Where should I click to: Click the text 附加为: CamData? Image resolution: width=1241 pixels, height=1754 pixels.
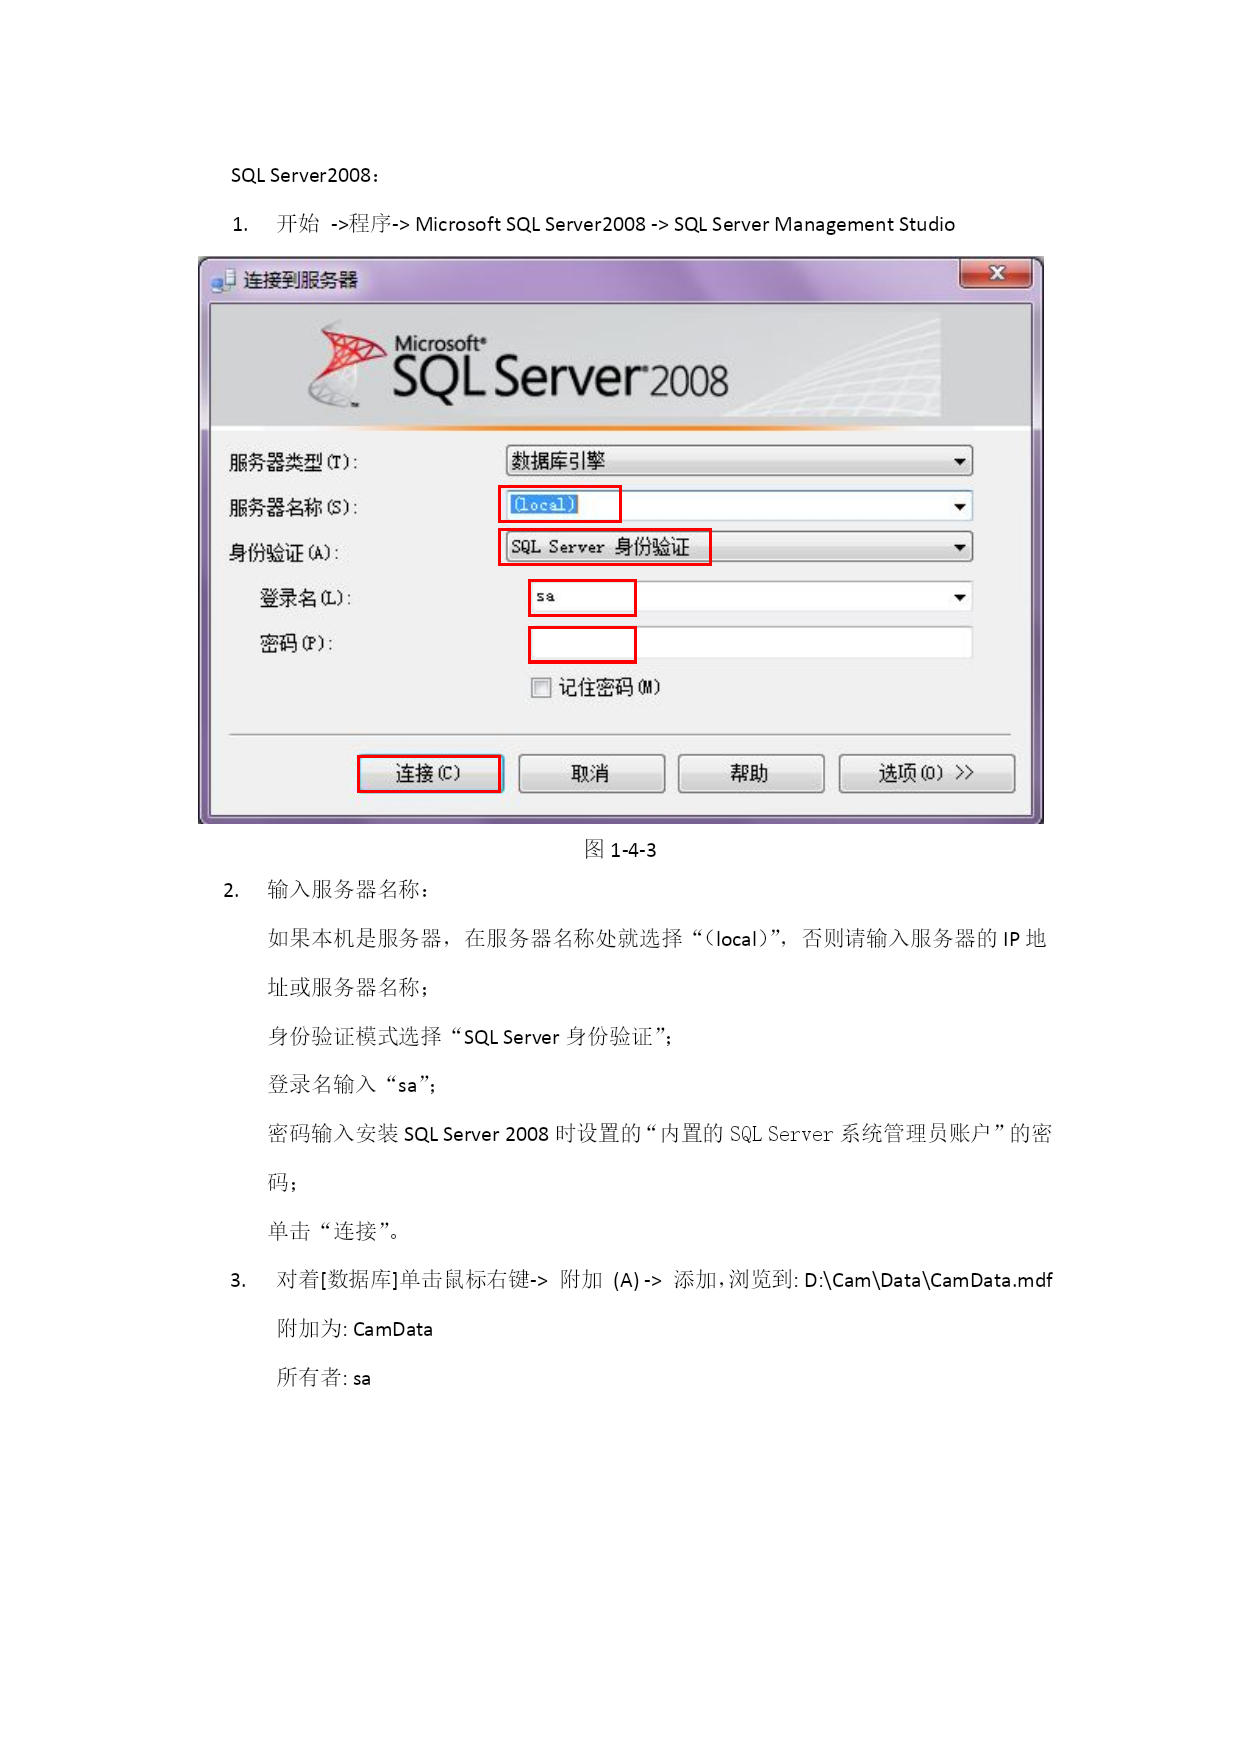[x=355, y=1329]
